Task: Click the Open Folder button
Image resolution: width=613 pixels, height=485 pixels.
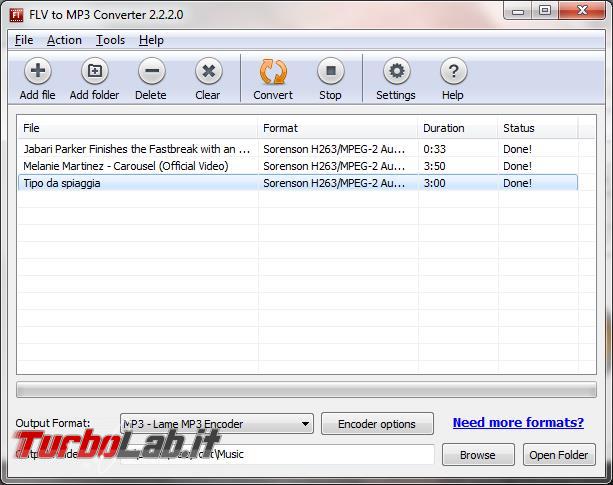Action: 559,455
